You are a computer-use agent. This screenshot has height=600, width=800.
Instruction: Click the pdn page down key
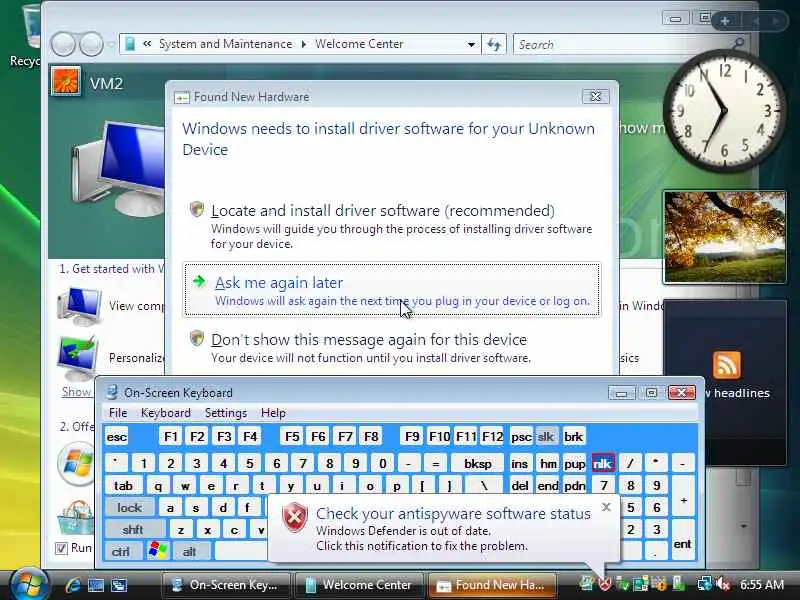pyautogui.click(x=574, y=485)
